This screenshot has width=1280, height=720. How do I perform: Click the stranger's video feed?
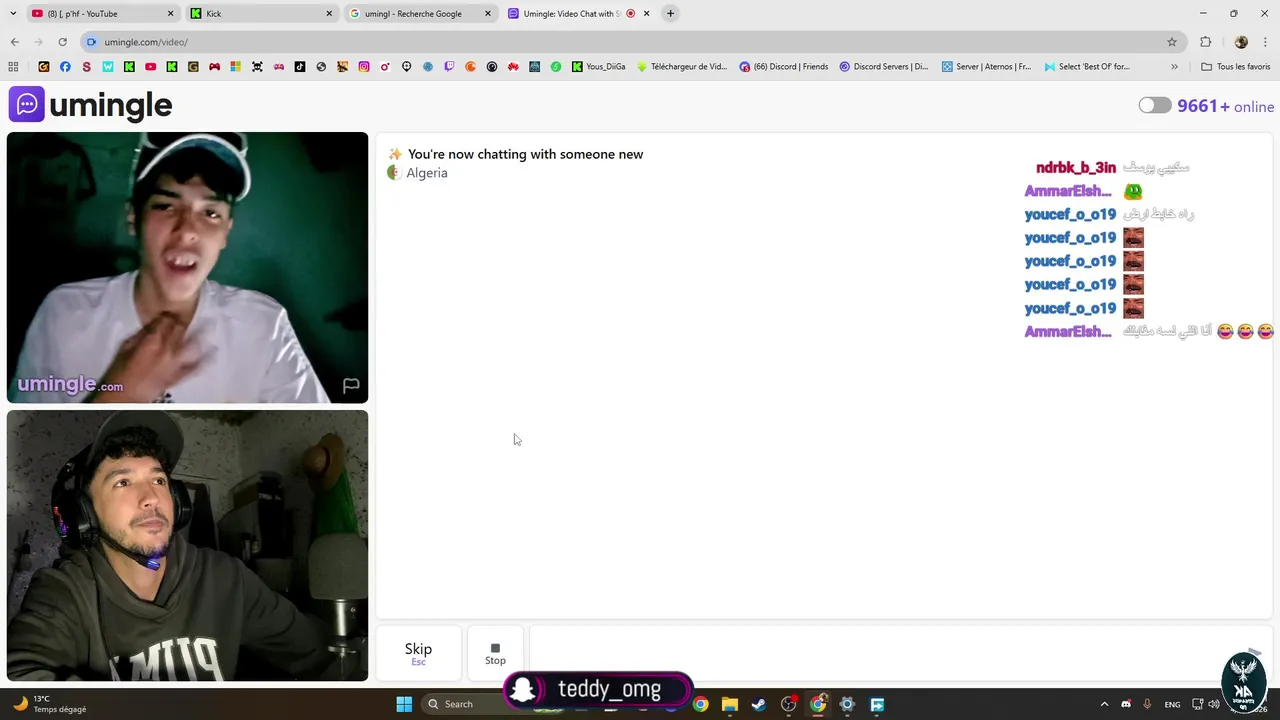coord(187,267)
